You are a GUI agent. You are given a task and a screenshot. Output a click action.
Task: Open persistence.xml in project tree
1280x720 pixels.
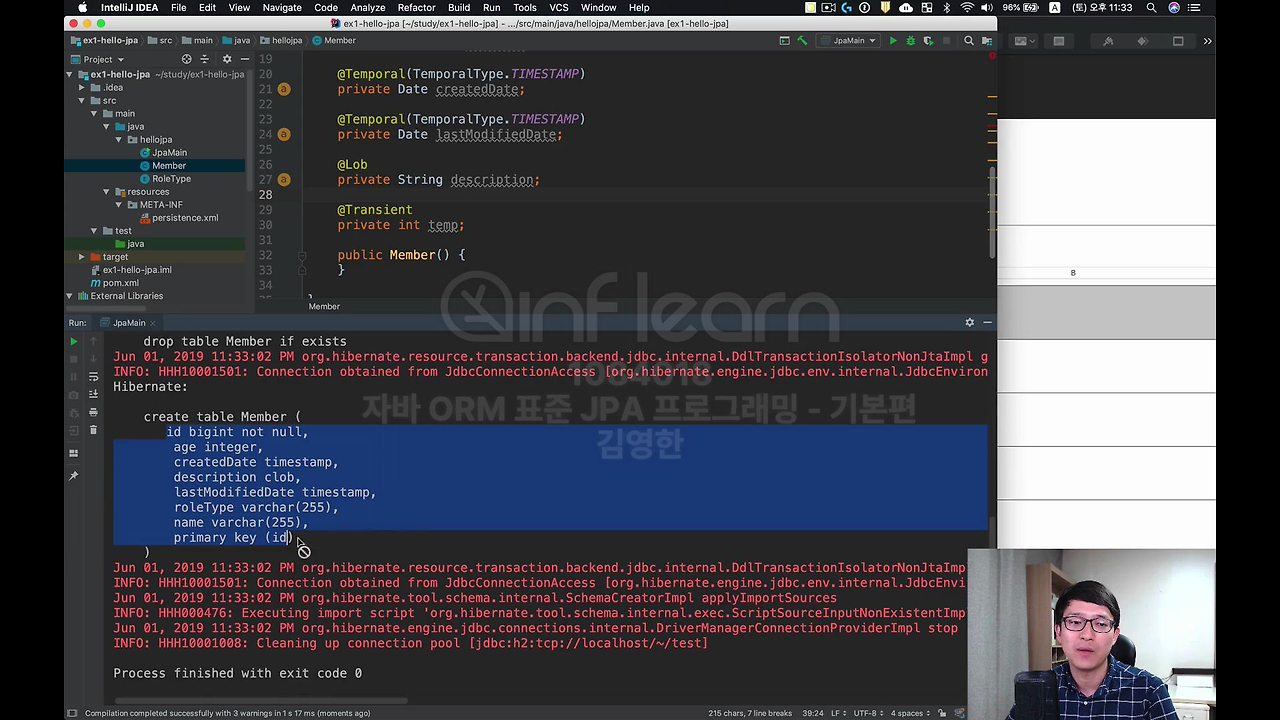[x=185, y=217]
